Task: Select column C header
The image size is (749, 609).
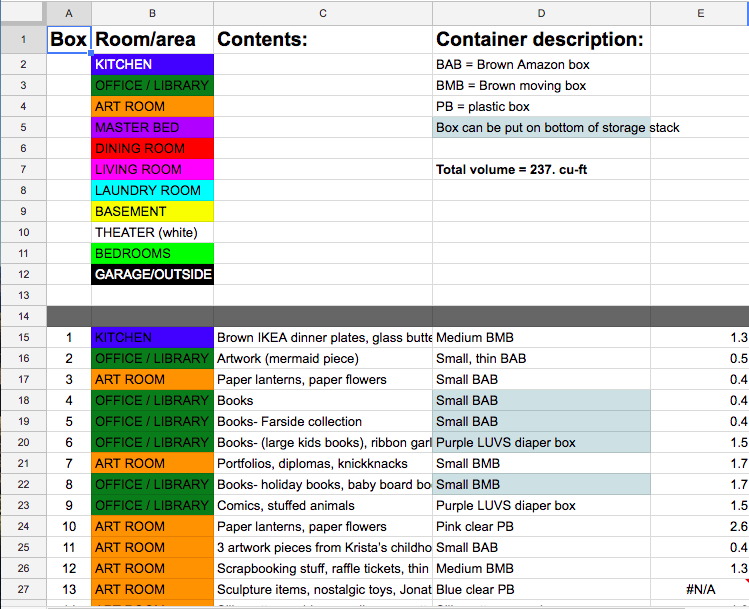Action: point(323,13)
